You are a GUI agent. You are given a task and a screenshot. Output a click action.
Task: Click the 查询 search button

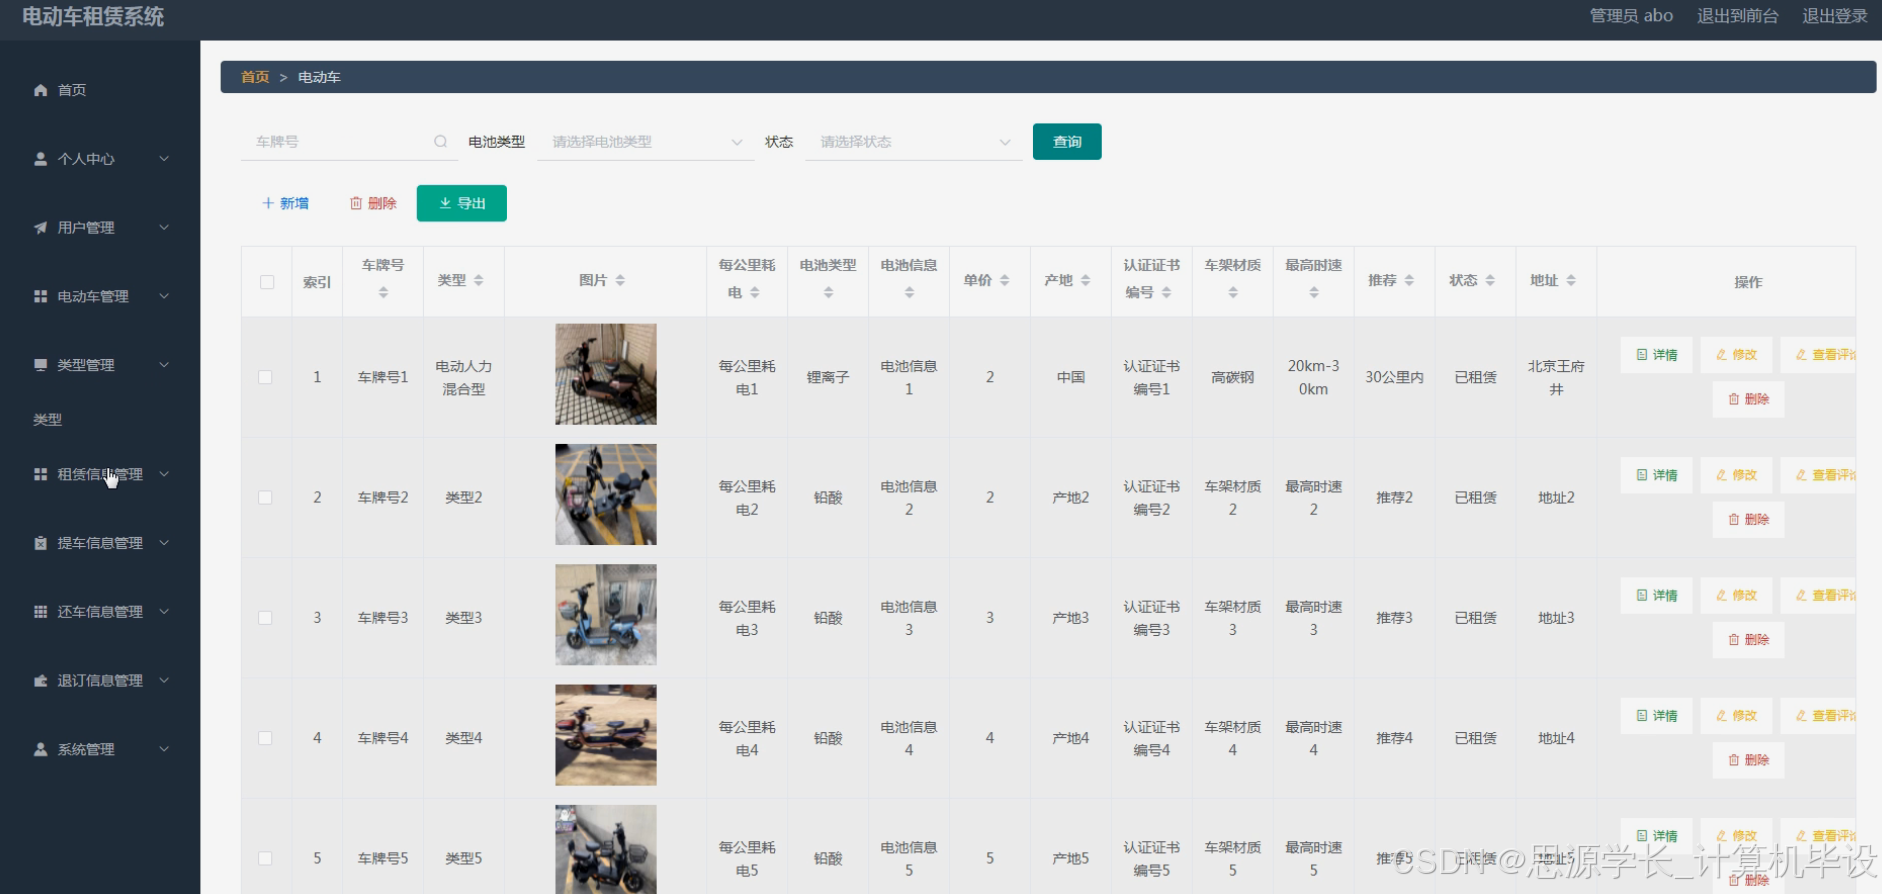click(1067, 142)
